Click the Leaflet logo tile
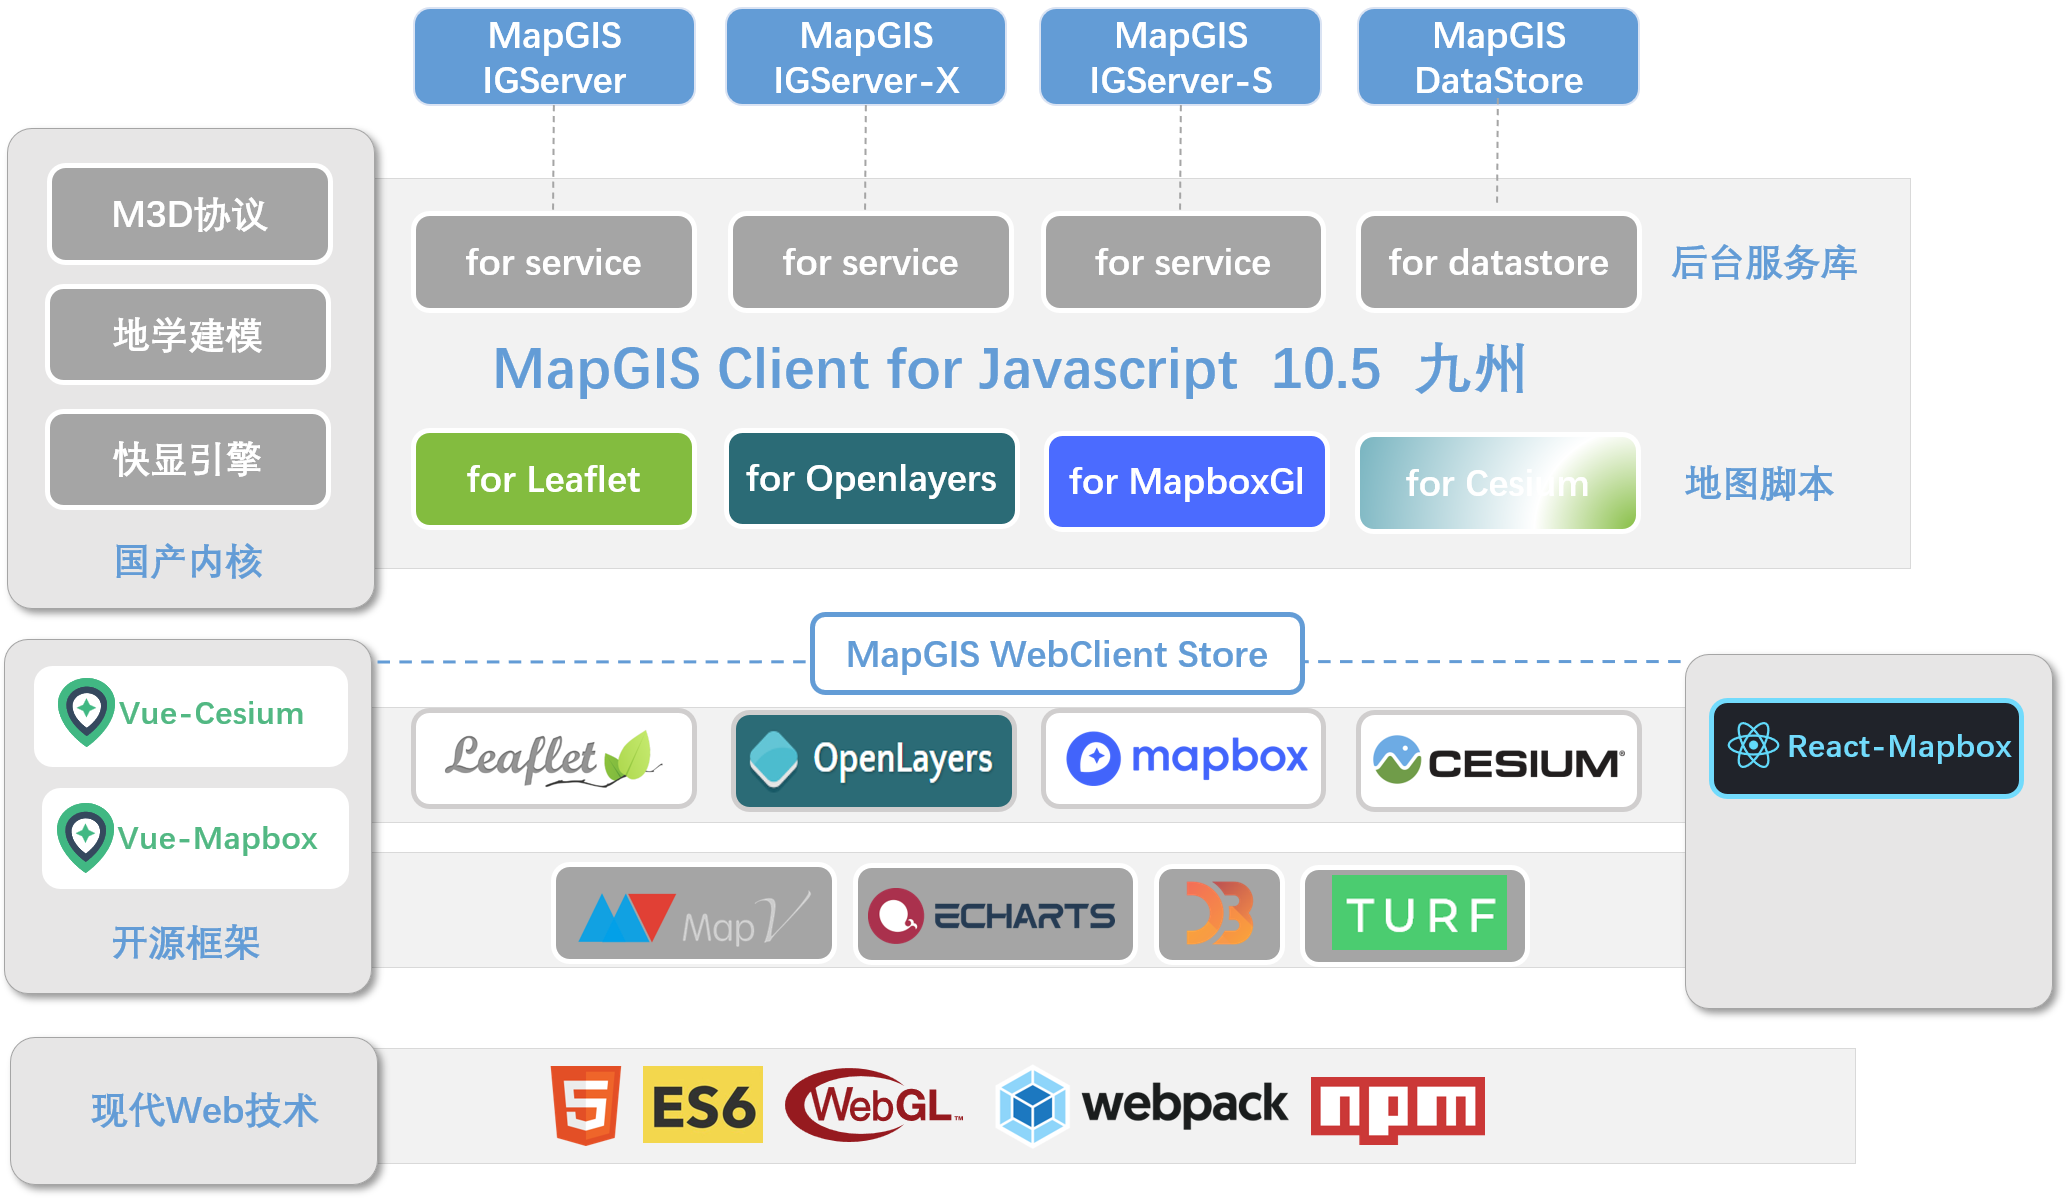2066x1198 pixels. pyautogui.click(x=553, y=759)
